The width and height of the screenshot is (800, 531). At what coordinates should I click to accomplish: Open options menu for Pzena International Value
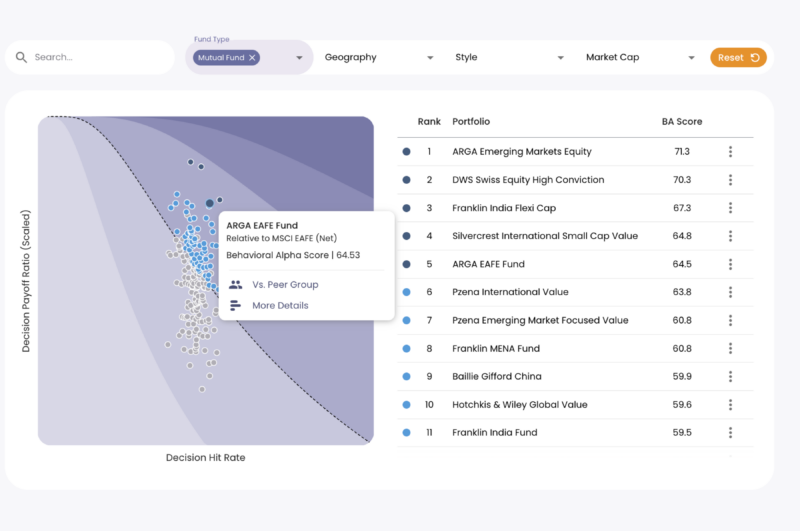(x=731, y=292)
